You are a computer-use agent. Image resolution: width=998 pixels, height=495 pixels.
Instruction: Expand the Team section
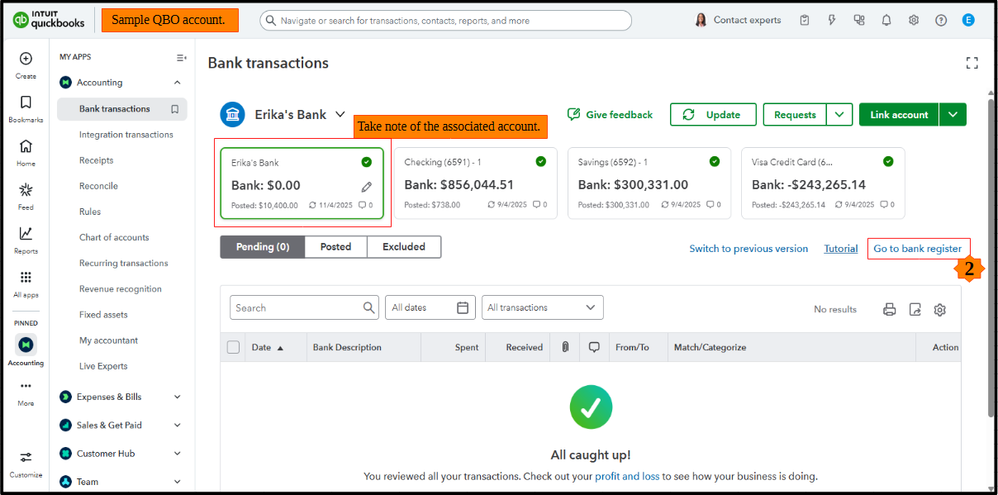(x=178, y=482)
